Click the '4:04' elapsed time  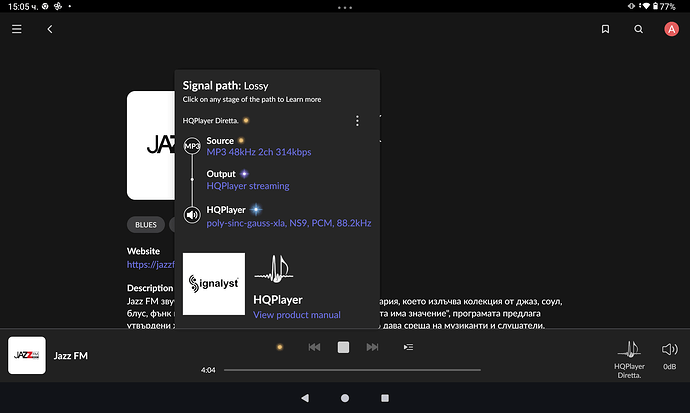click(x=208, y=370)
